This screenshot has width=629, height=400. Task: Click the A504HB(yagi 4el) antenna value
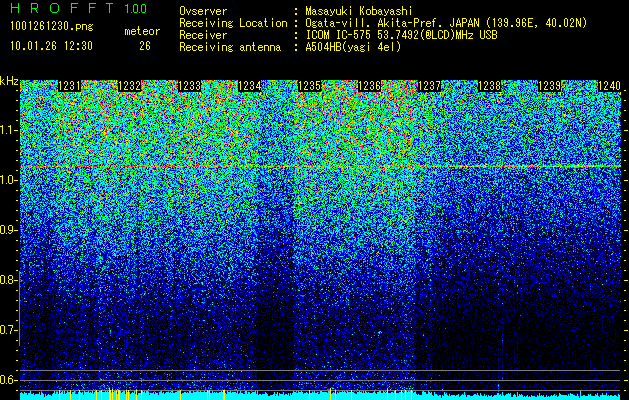353,47
